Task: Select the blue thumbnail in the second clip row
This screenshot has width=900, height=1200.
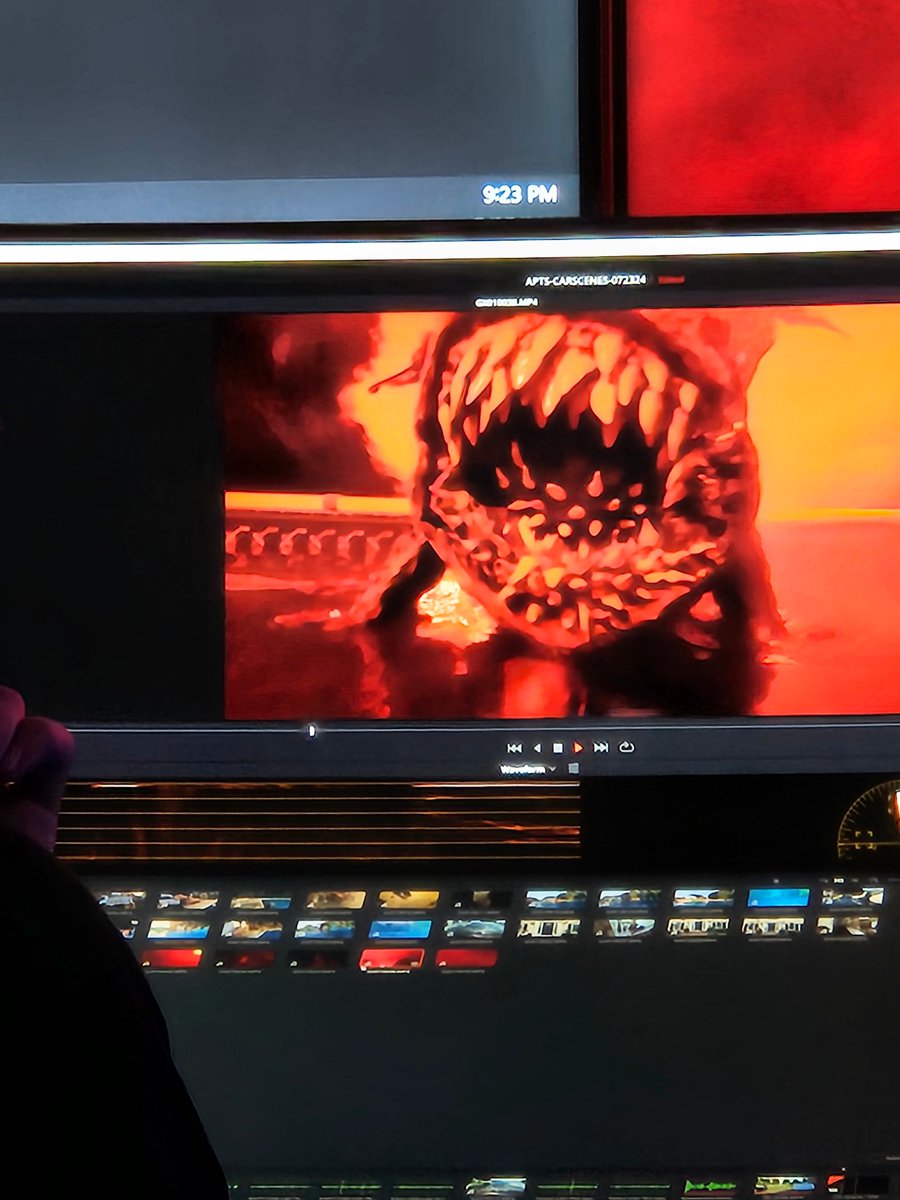Action: [400, 929]
